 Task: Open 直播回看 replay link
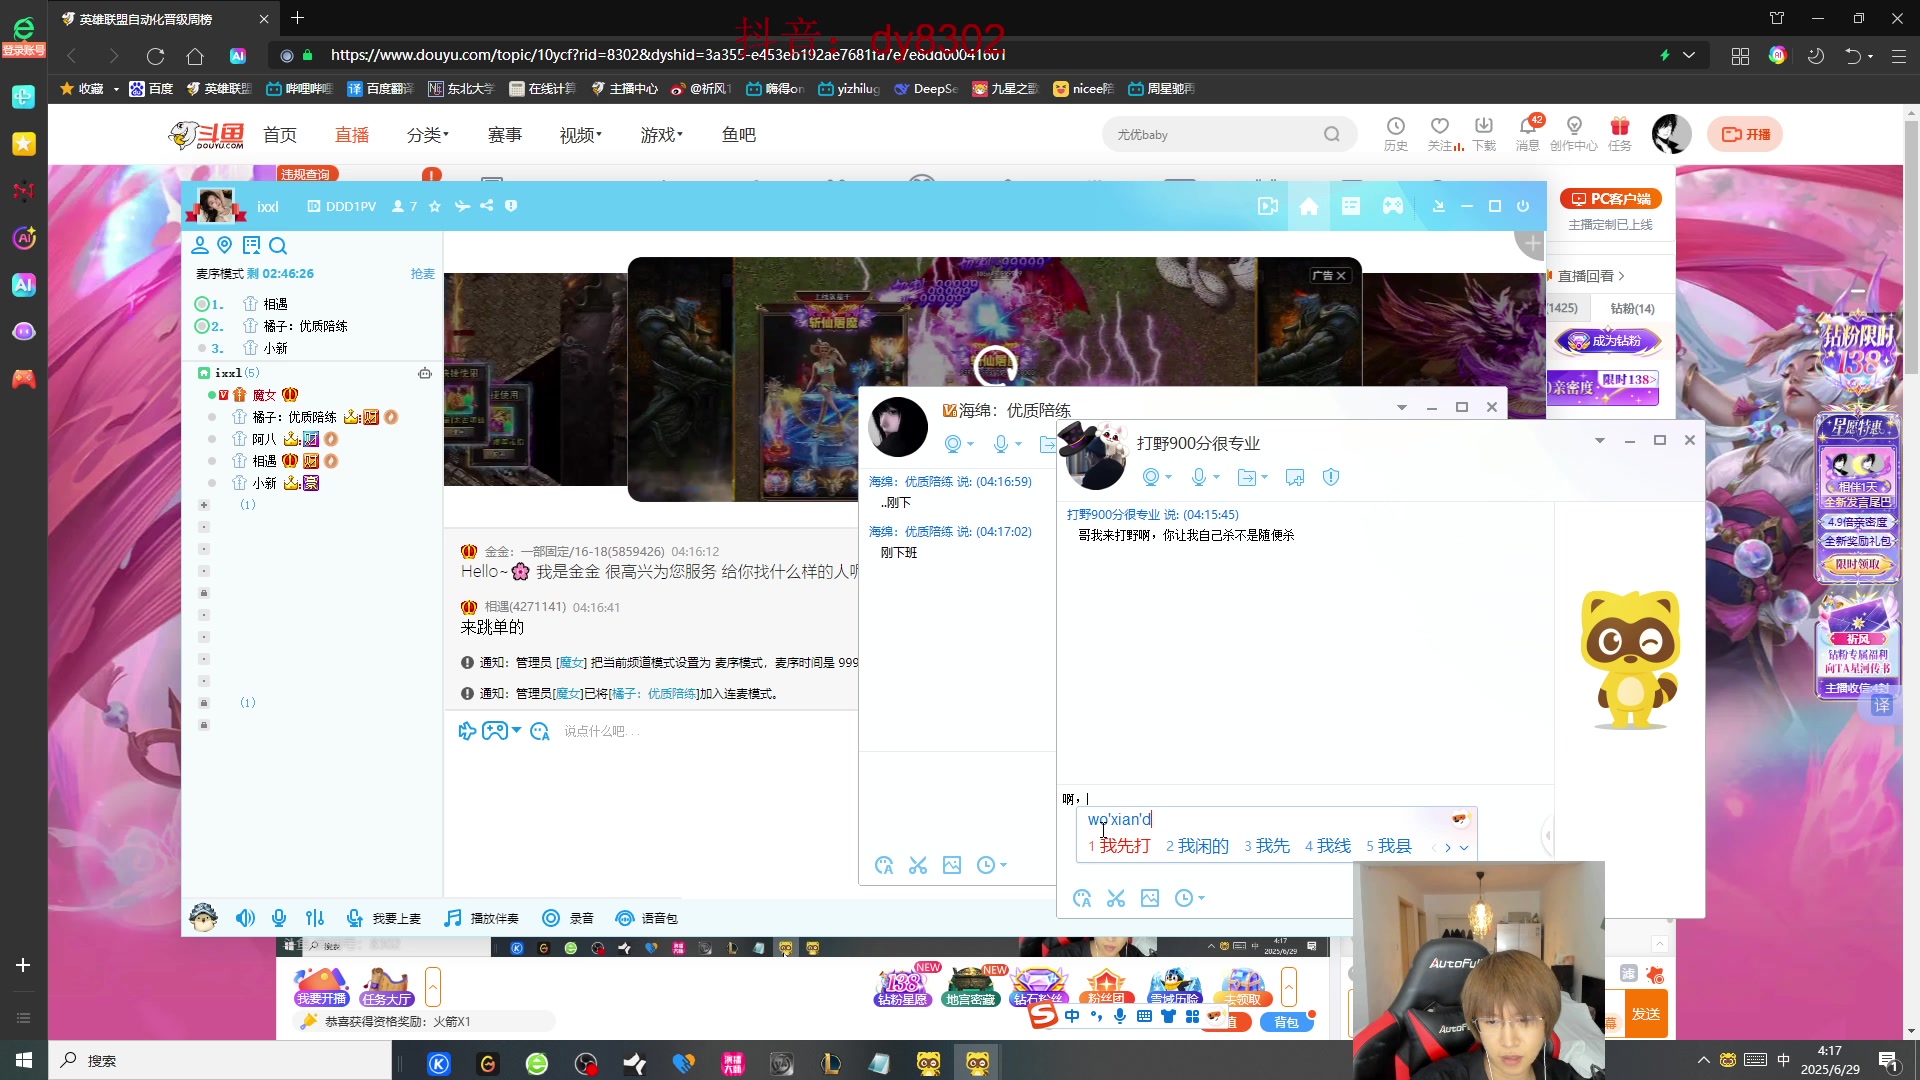pyautogui.click(x=1590, y=276)
